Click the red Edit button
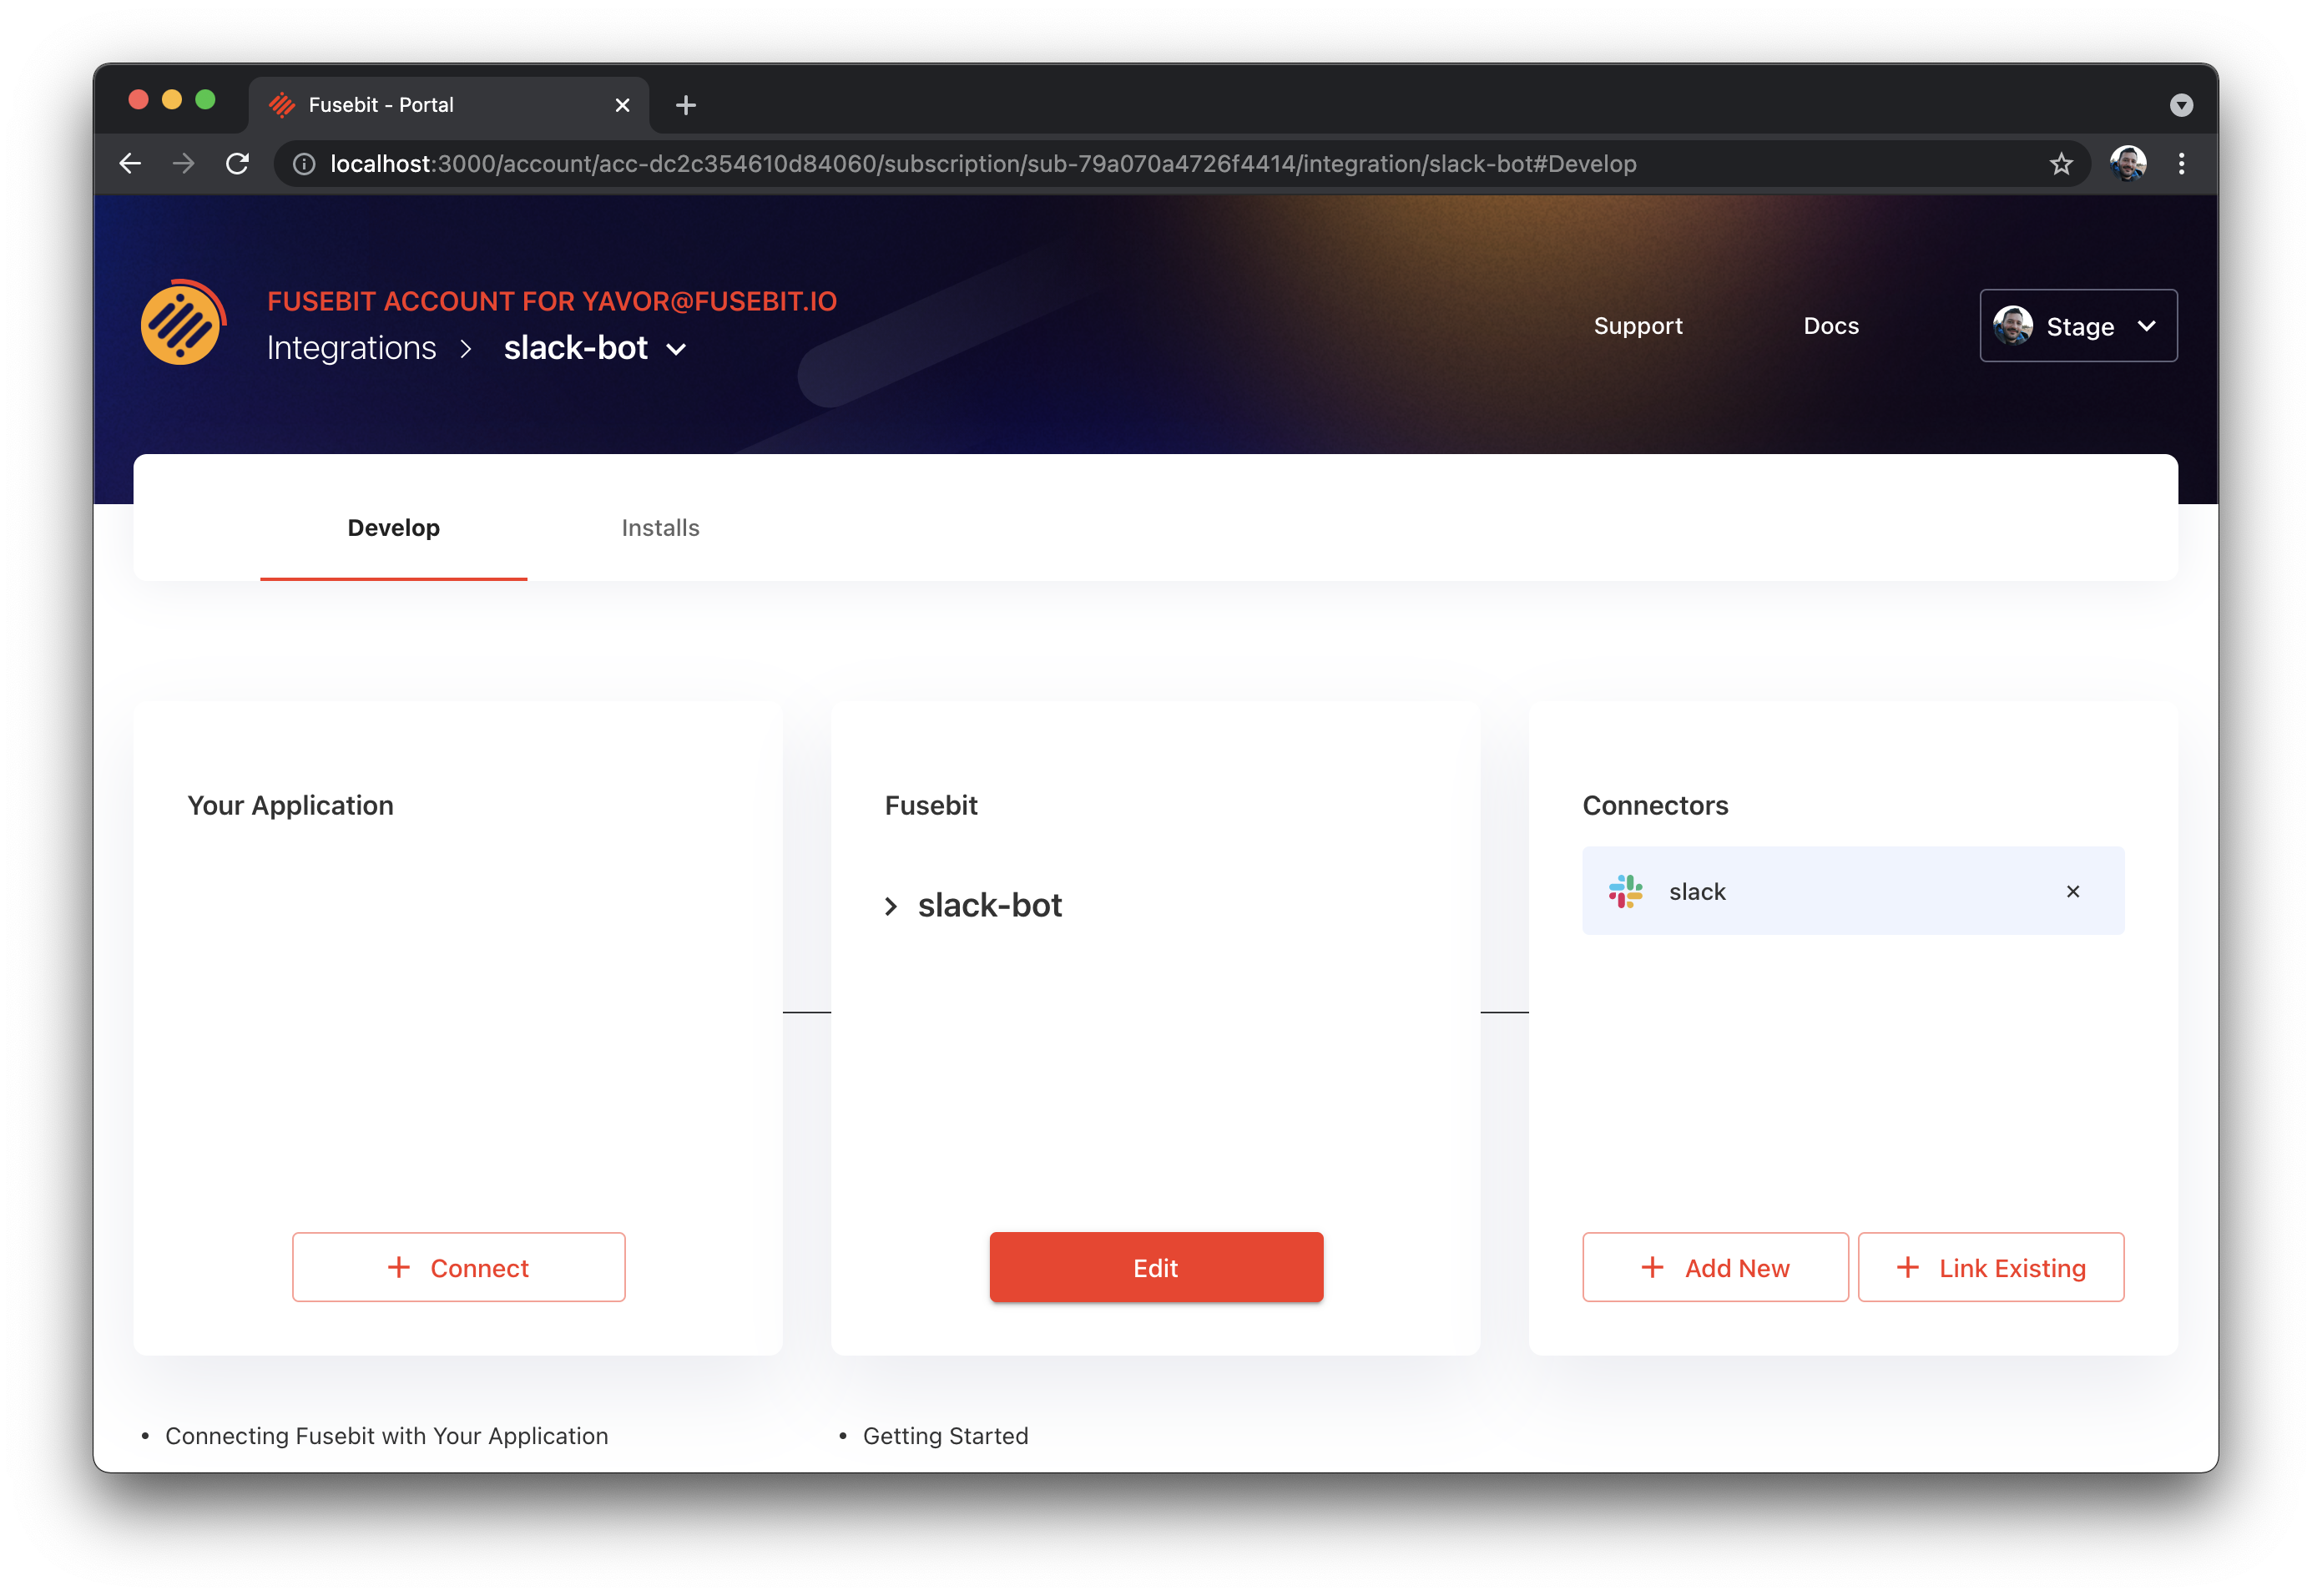This screenshot has height=1596, width=2312. 1155,1267
